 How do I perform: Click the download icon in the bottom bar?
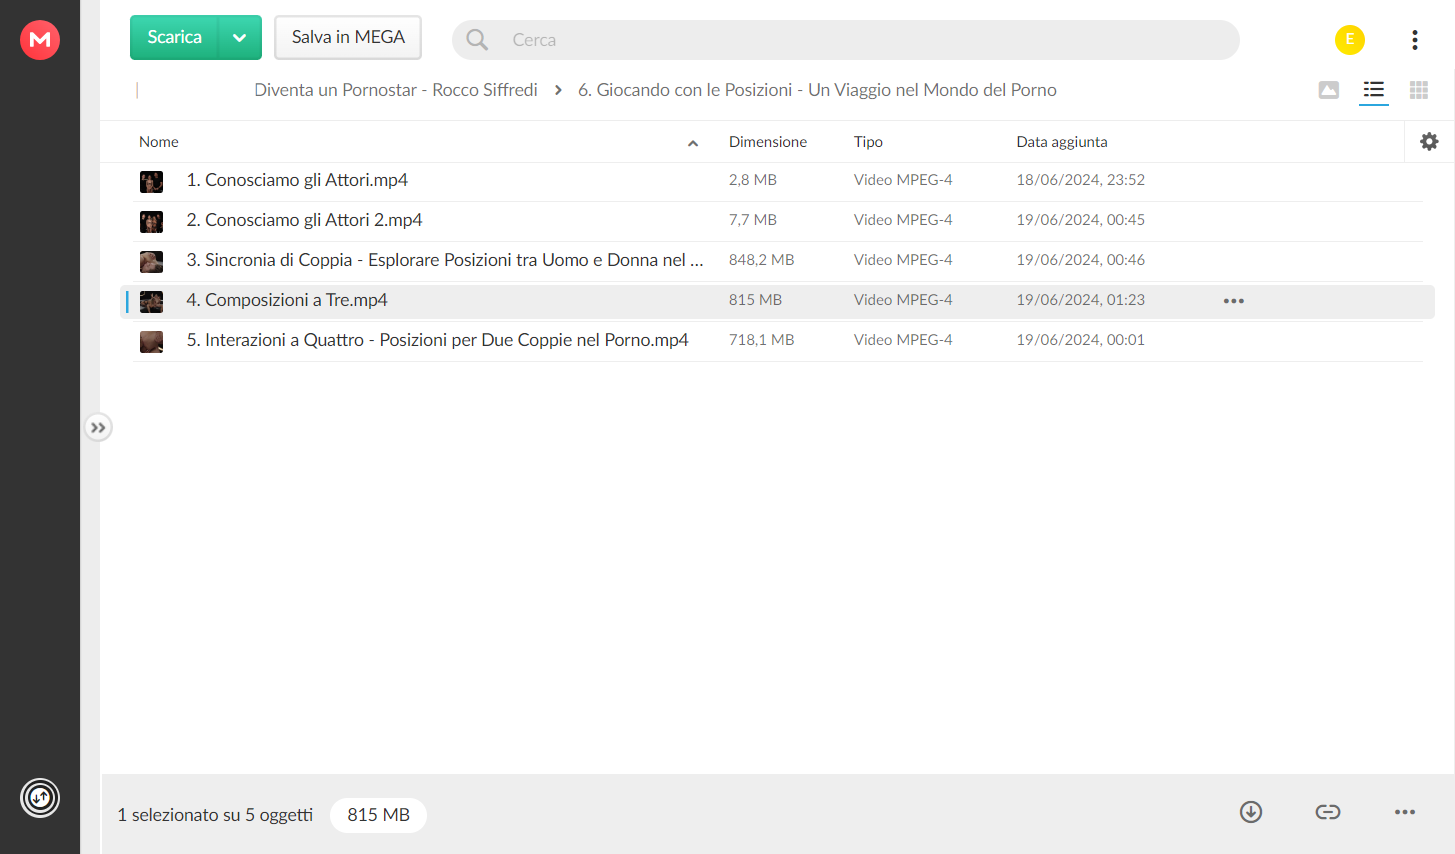point(1251,812)
